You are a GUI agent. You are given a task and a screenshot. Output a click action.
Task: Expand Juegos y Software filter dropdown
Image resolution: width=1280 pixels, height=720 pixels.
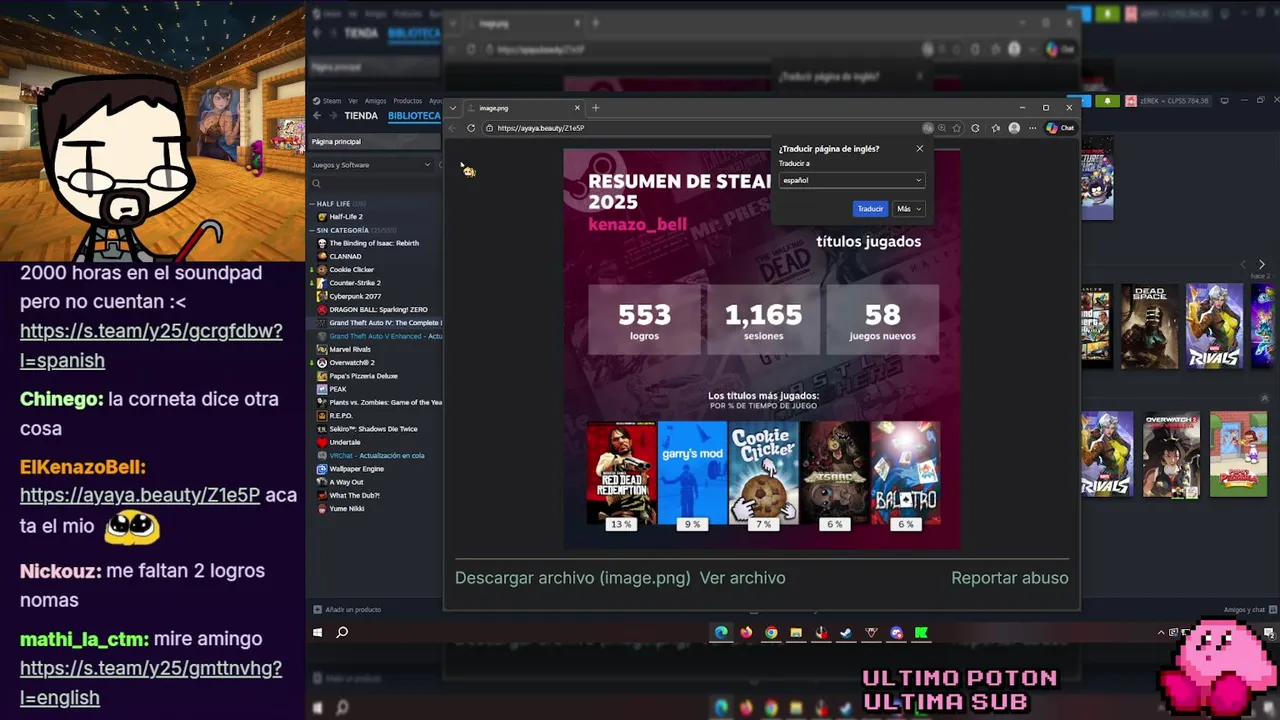(x=371, y=165)
